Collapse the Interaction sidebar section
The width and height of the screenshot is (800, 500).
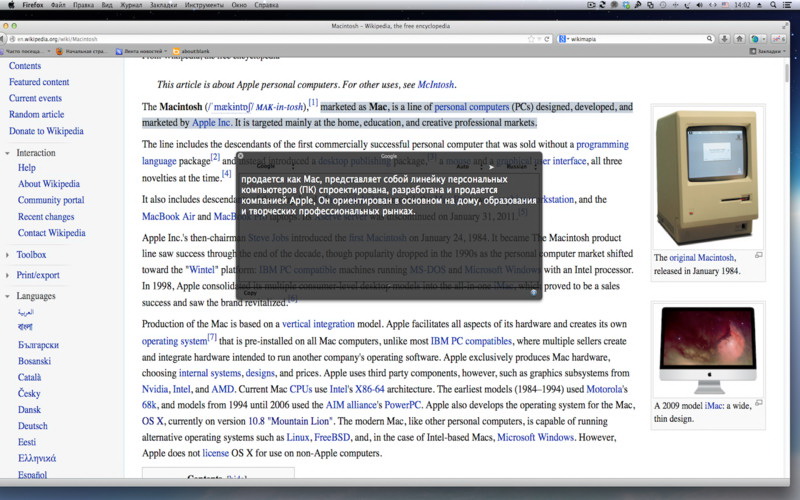pos(35,153)
